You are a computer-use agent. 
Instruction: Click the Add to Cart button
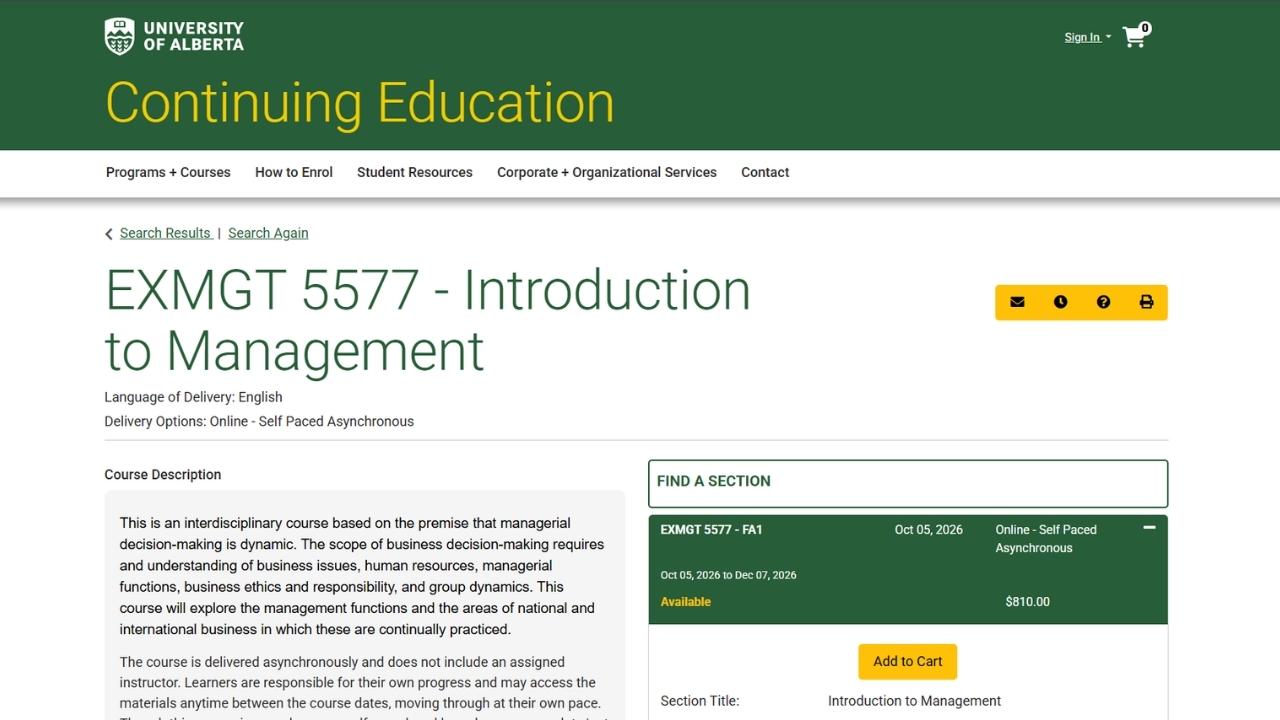pyautogui.click(x=908, y=661)
